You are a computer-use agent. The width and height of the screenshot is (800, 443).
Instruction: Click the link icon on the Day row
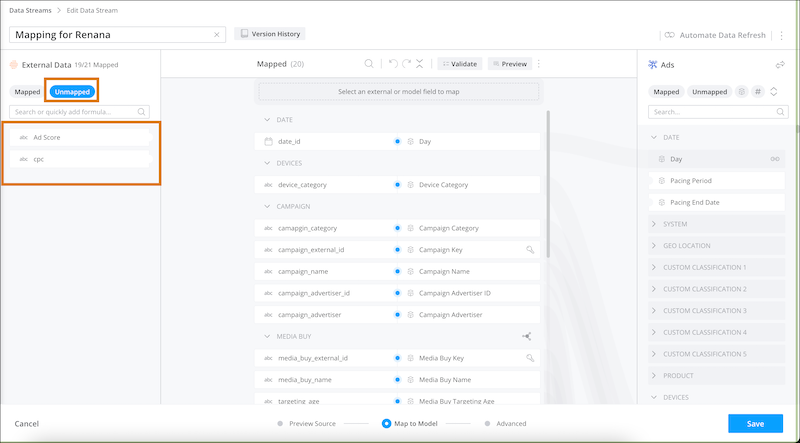pos(774,159)
